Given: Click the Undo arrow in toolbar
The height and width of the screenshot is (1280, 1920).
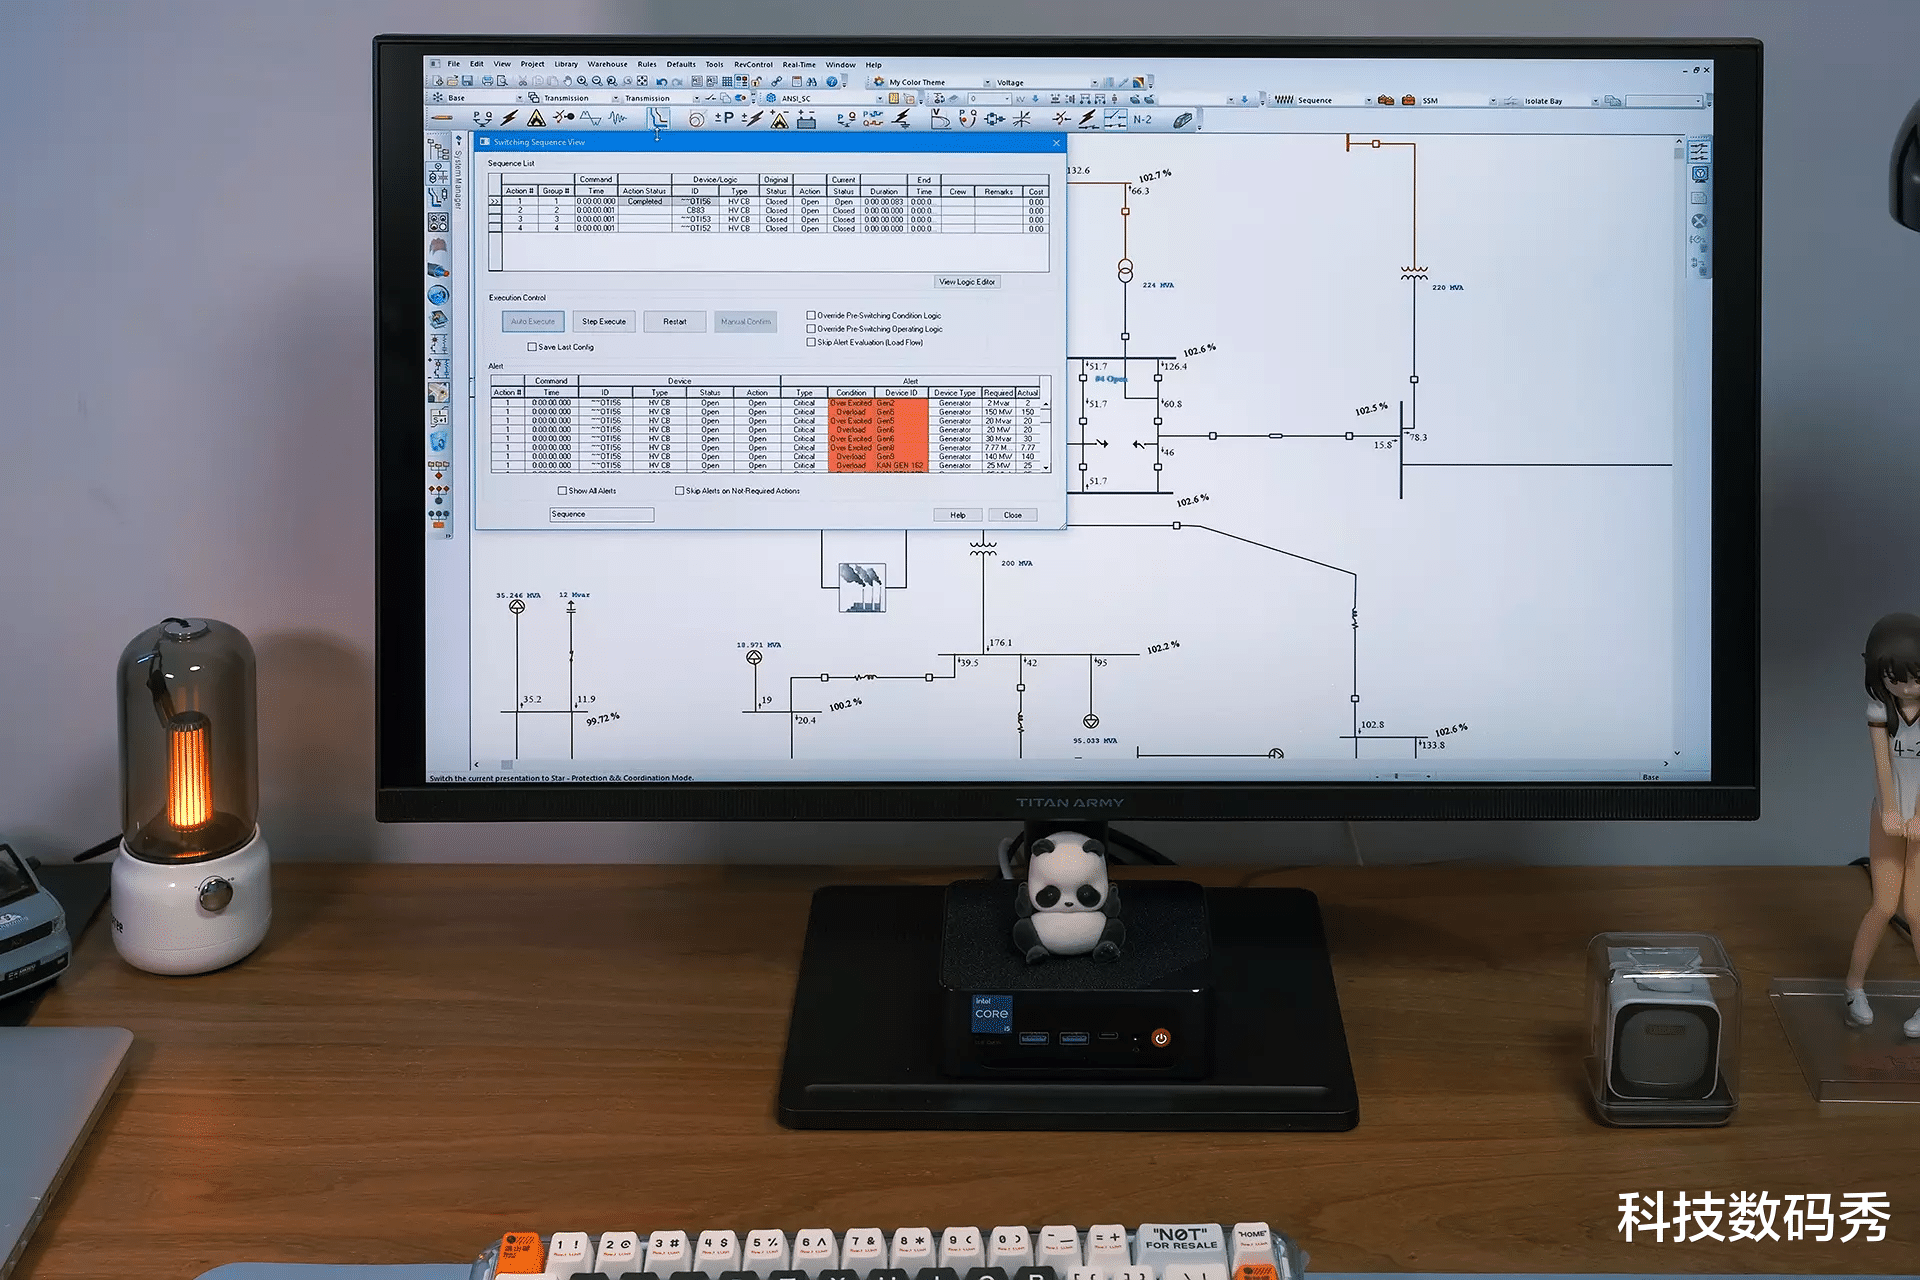Looking at the screenshot, I should (x=661, y=82).
